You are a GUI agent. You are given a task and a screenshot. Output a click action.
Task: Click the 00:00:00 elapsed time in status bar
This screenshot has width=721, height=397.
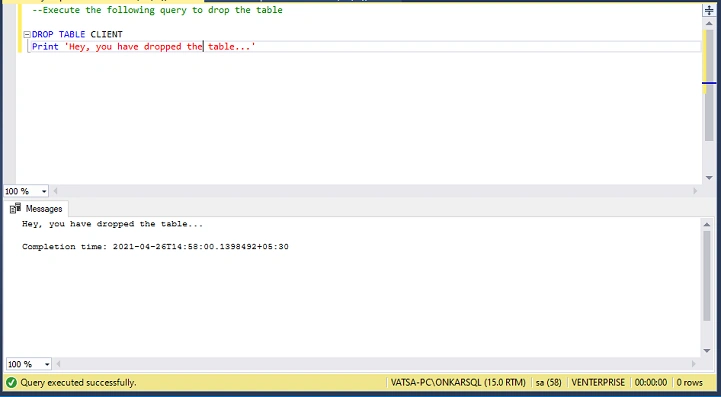click(651, 383)
